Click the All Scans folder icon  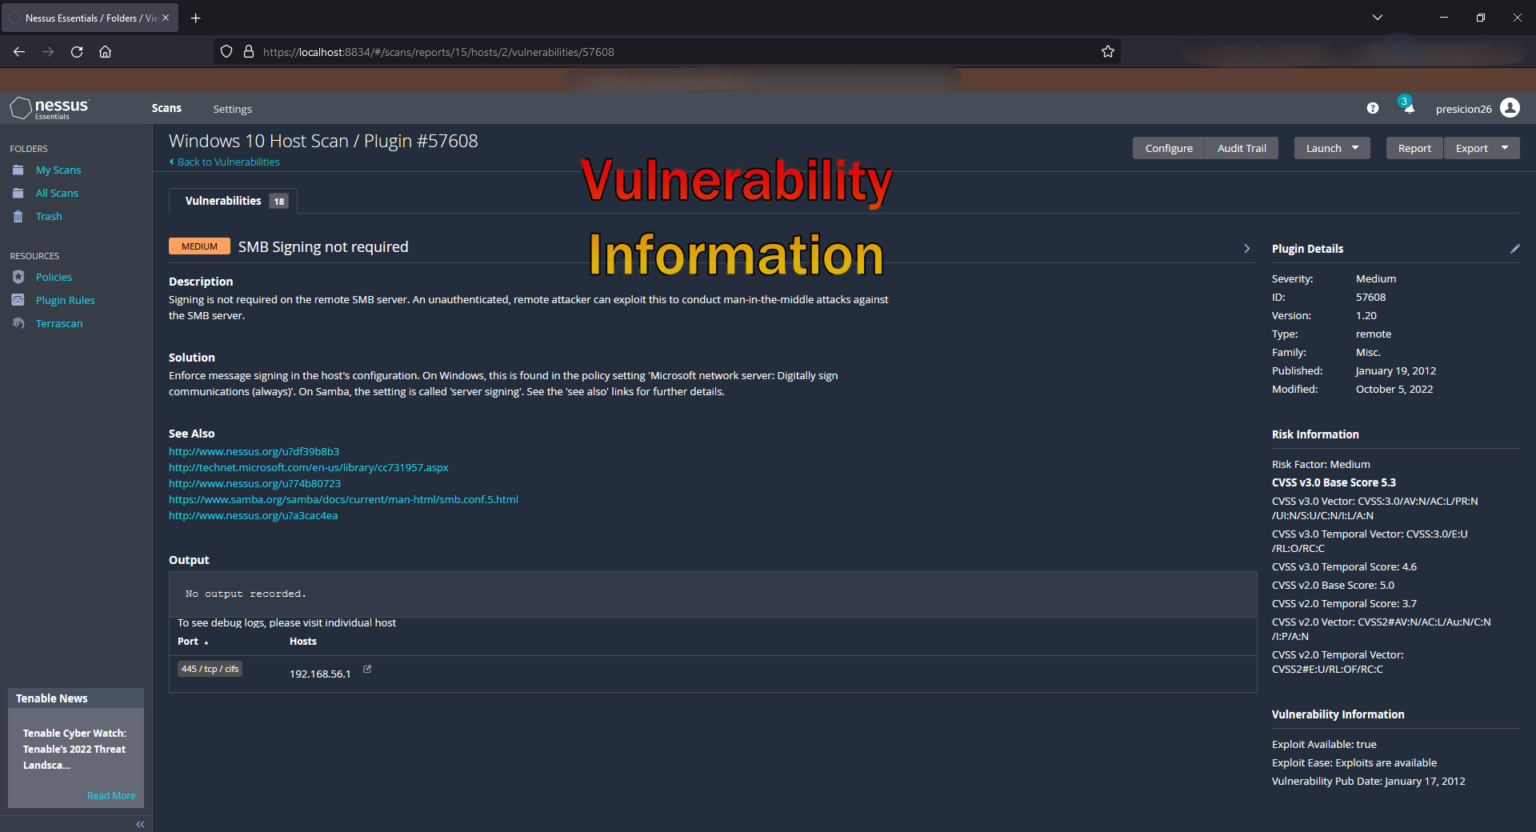(18, 193)
